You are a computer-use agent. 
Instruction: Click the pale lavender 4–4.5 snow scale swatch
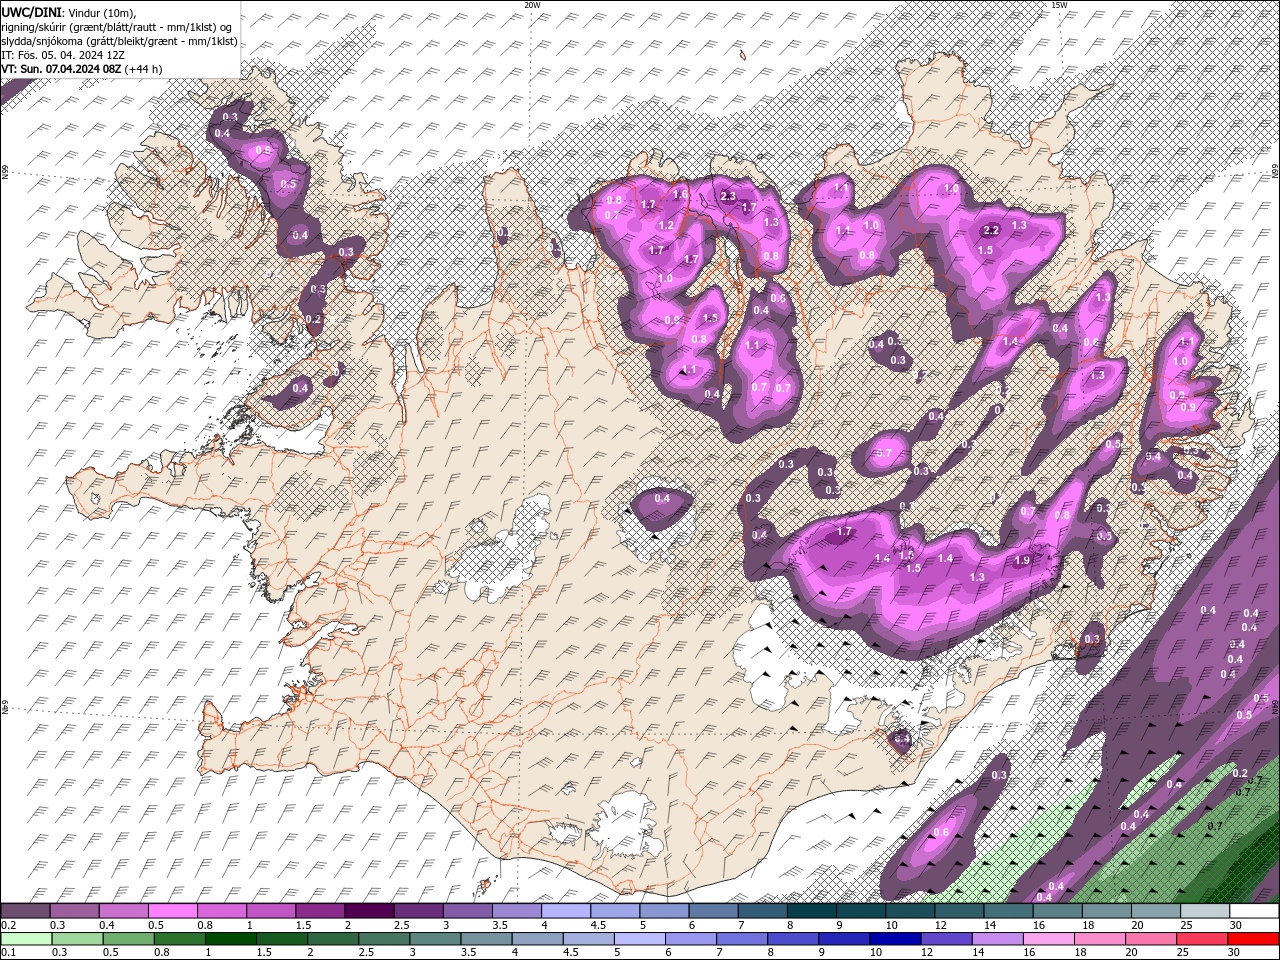click(x=566, y=911)
